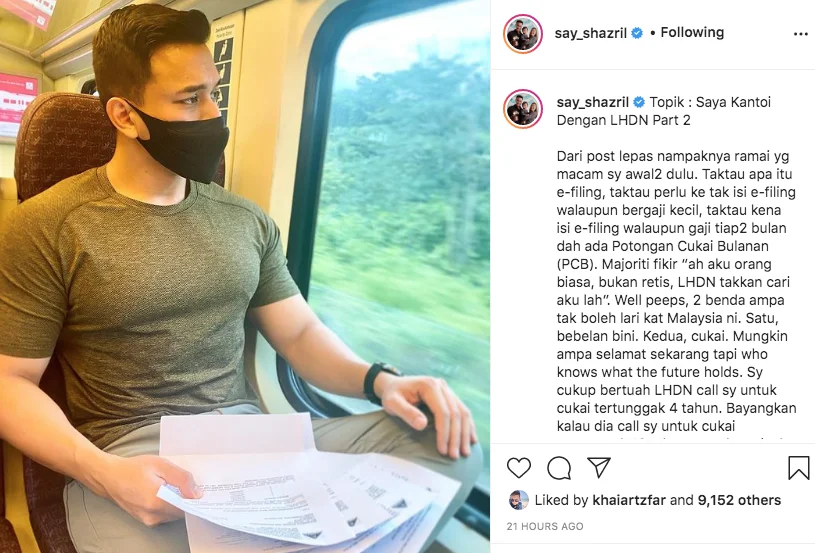
Task: Click the caption title about LHDN Part 2
Action: [x=664, y=111]
